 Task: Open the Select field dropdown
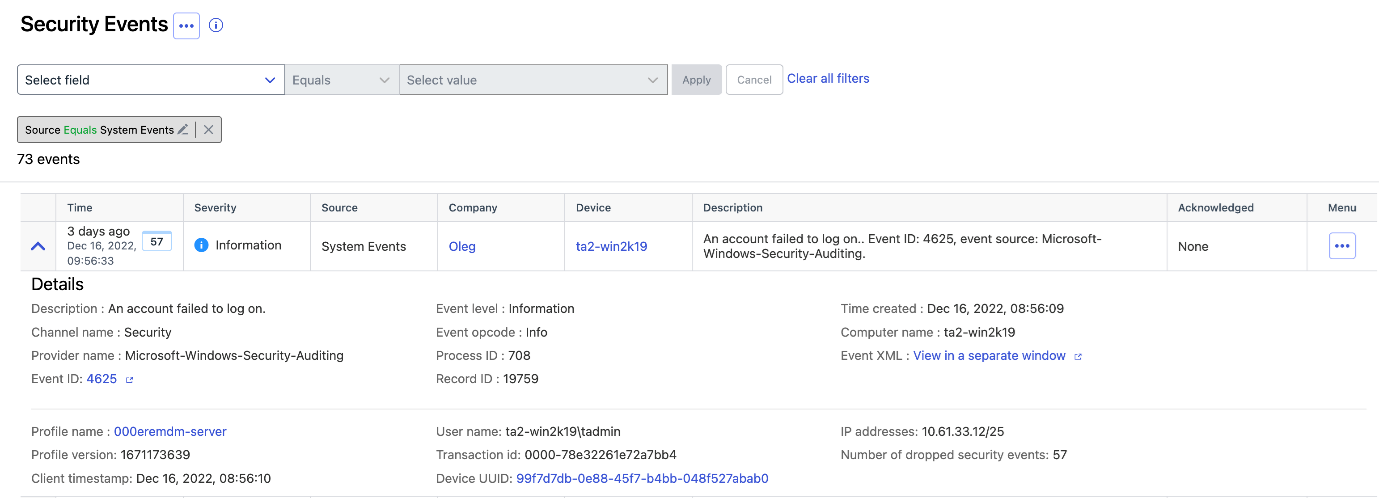(151, 80)
